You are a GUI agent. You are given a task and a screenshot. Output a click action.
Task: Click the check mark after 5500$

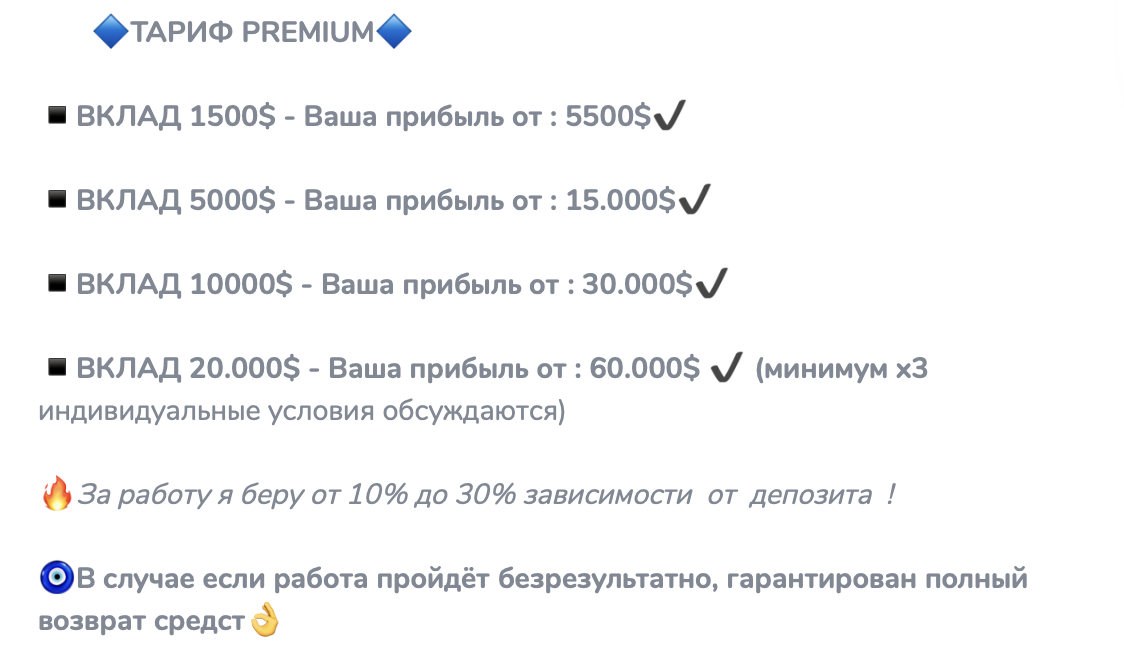[669, 117]
